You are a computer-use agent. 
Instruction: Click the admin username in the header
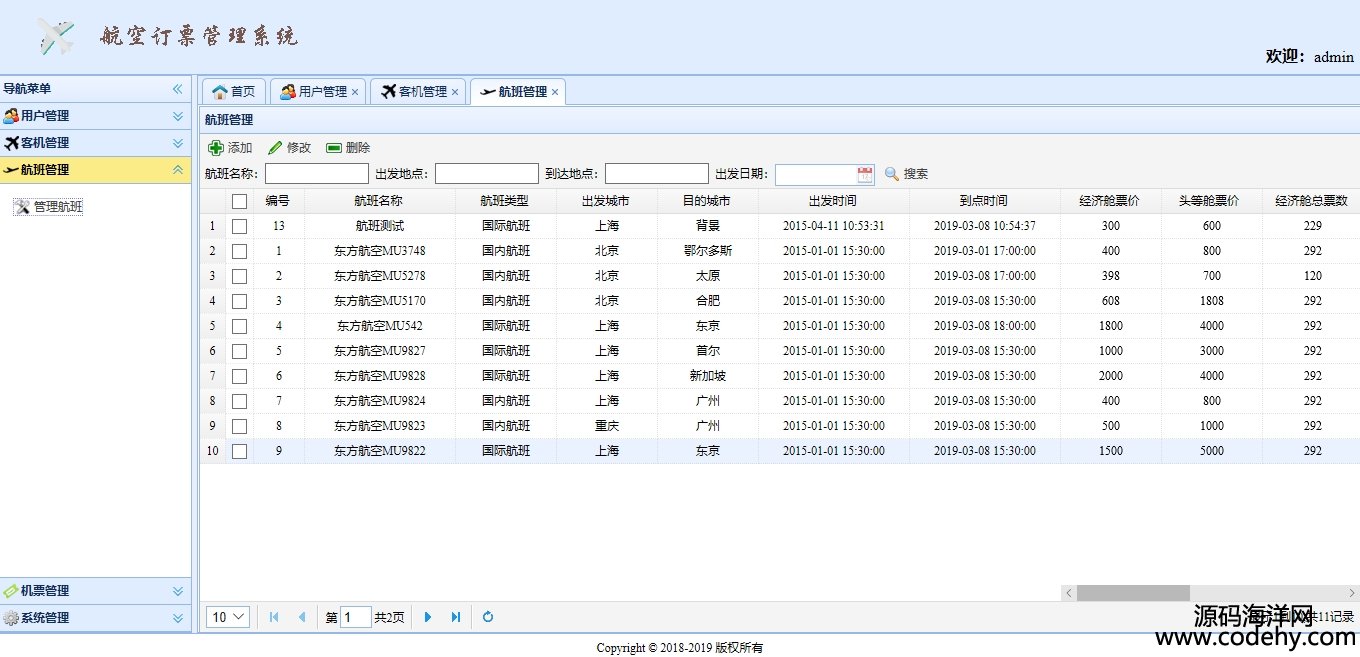click(x=1334, y=57)
